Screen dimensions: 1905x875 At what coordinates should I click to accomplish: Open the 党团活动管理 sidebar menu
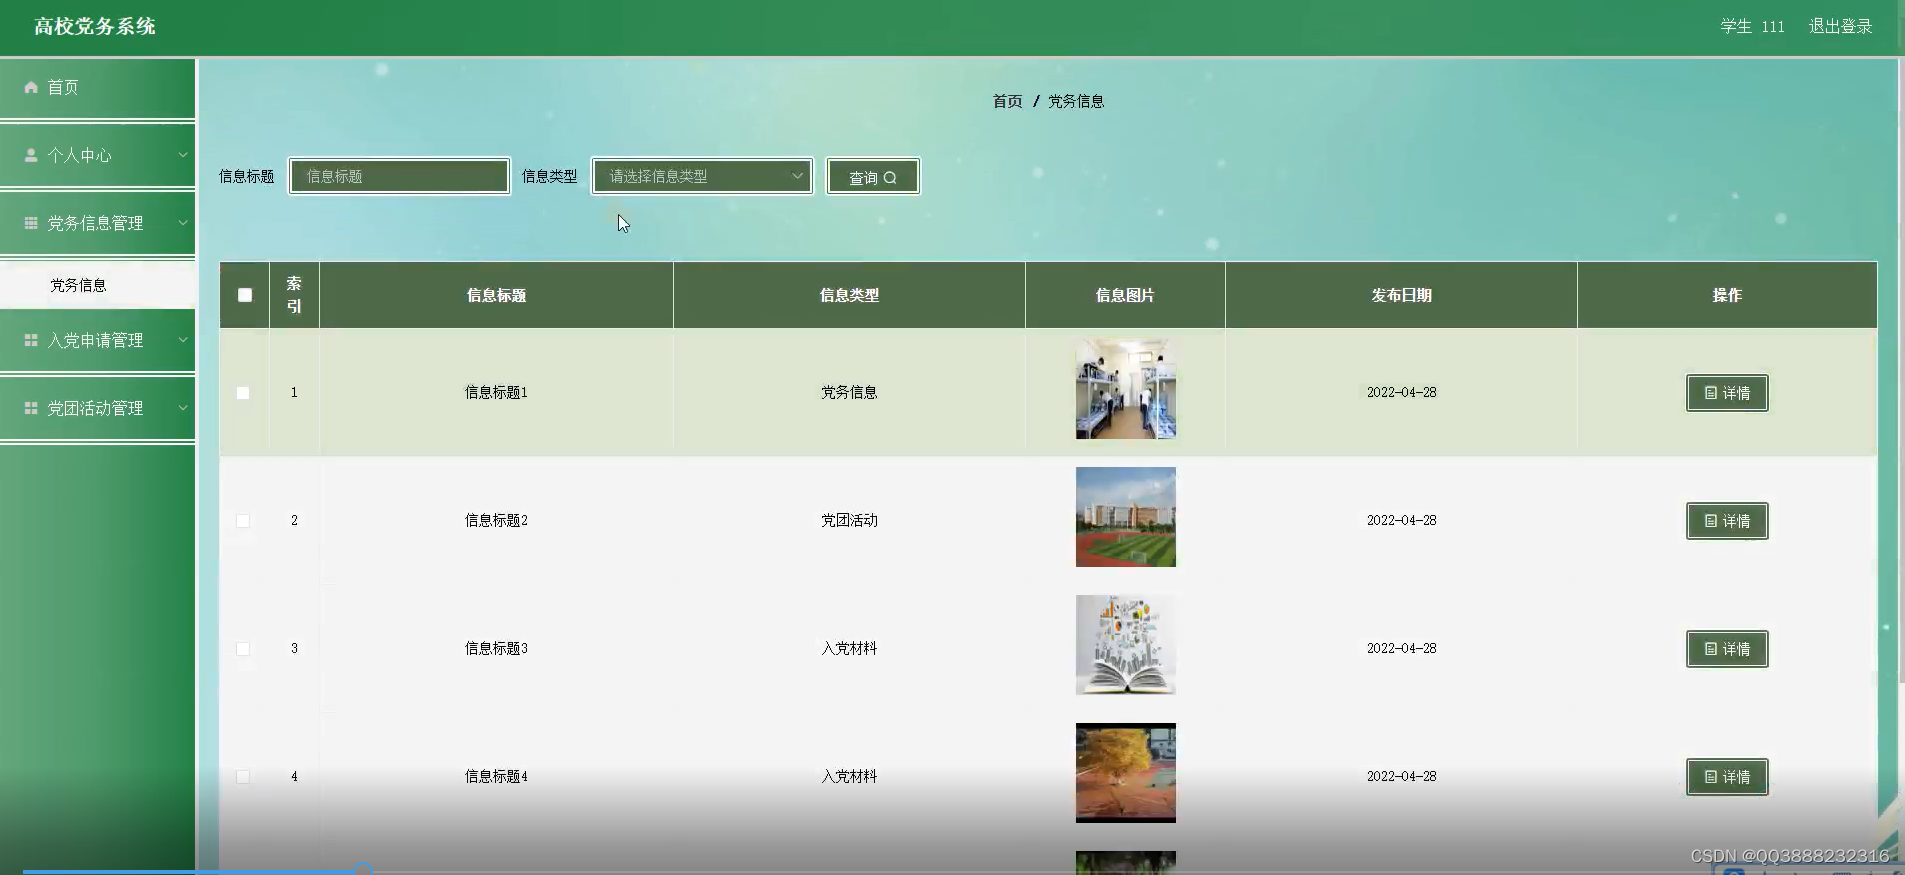coord(97,408)
